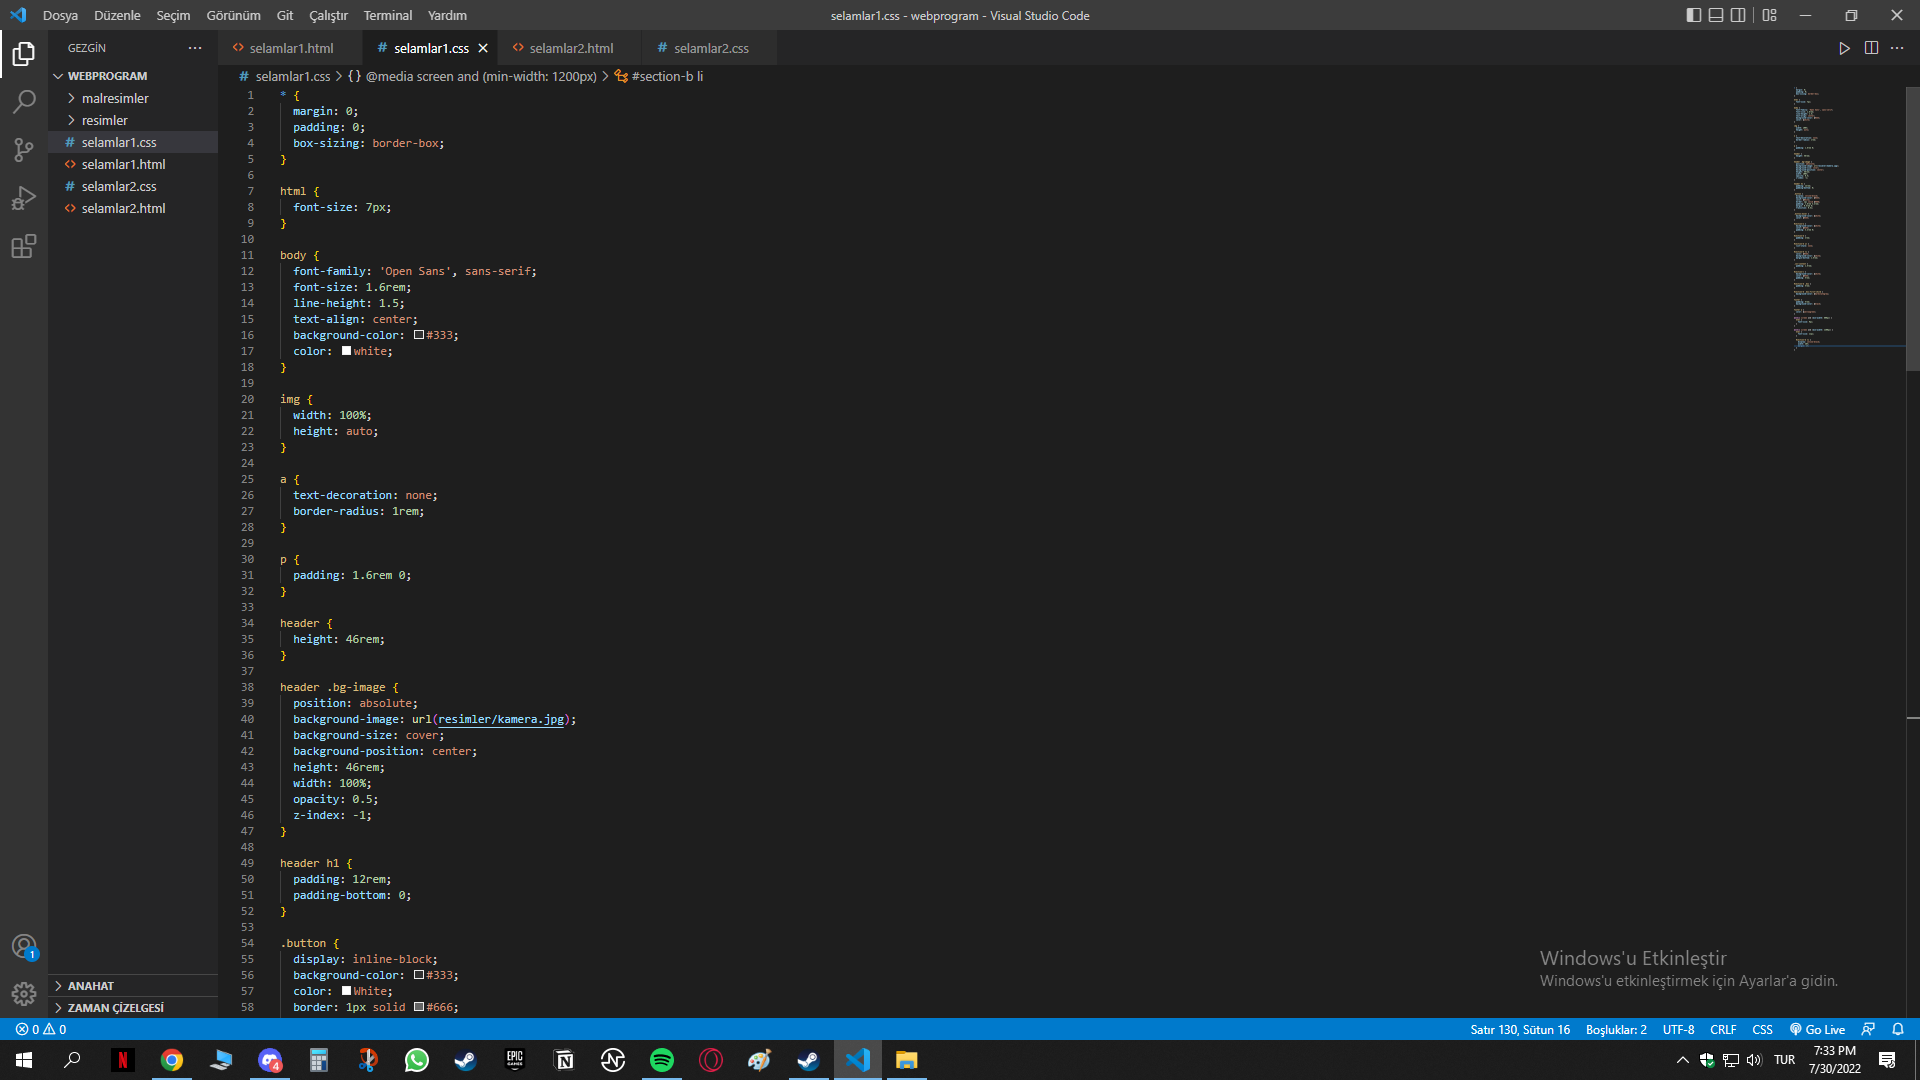This screenshot has width=1920, height=1080.
Task: Open the feedback icon in status bar
Action: tap(1868, 1029)
